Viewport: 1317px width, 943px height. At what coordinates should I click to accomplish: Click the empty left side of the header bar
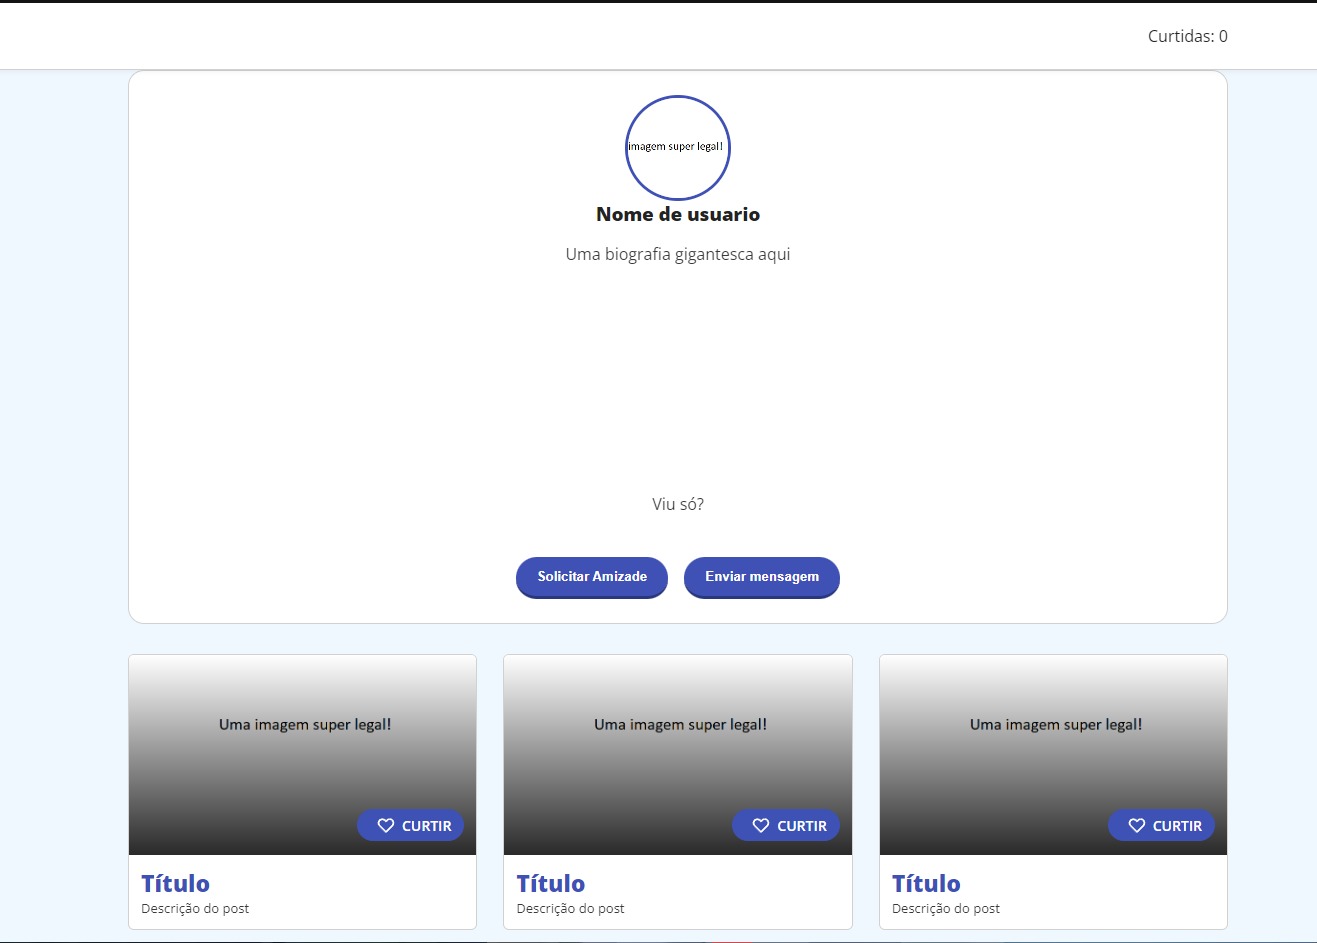(300, 36)
